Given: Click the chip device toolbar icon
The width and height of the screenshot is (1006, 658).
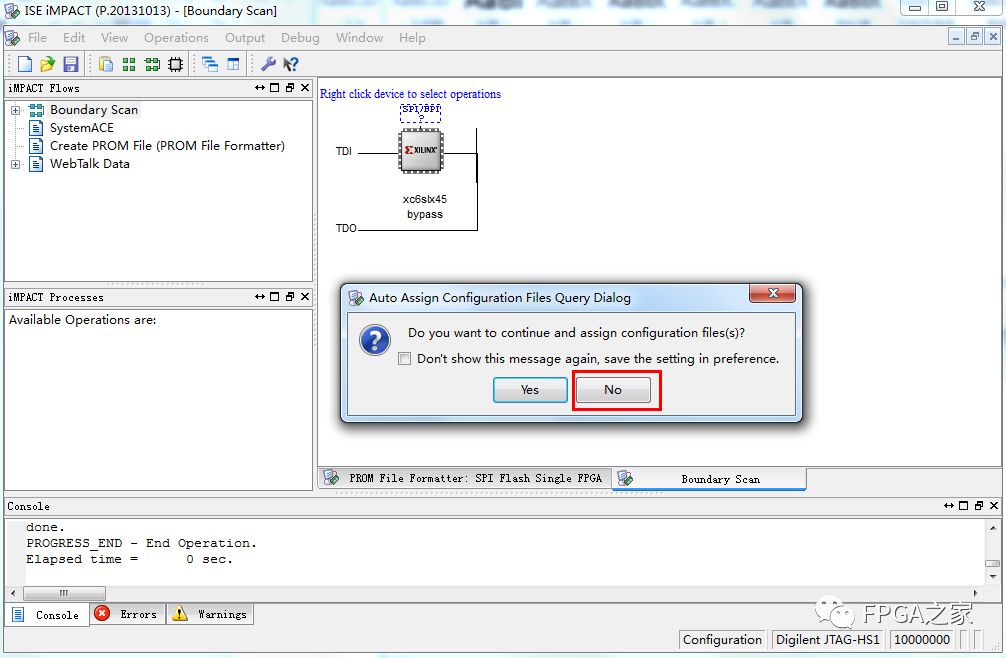Looking at the screenshot, I should pos(175,63).
